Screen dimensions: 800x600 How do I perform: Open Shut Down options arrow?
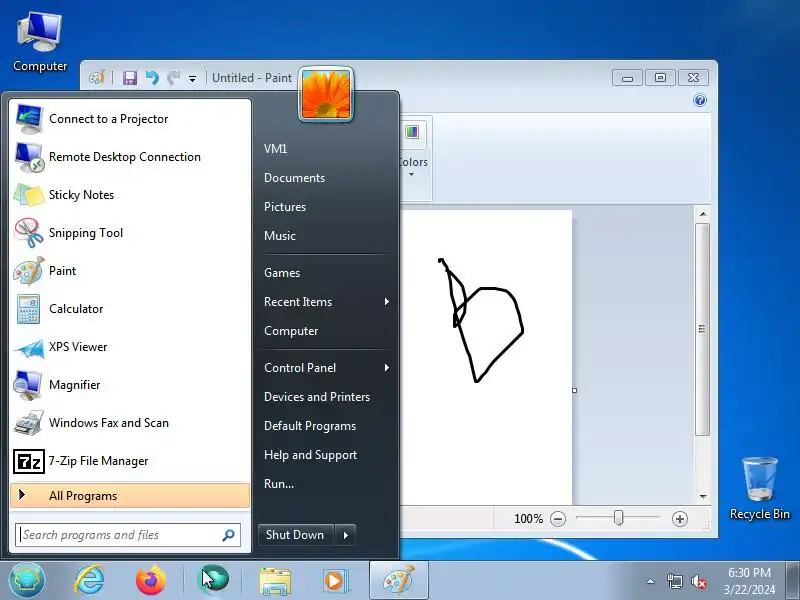[345, 535]
